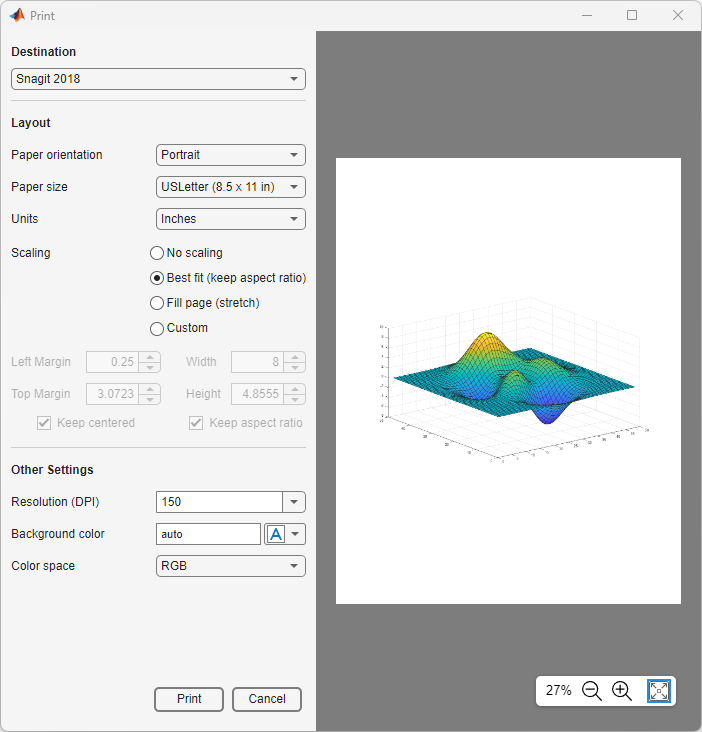Click the Resolution (DPI) input field

219,502
